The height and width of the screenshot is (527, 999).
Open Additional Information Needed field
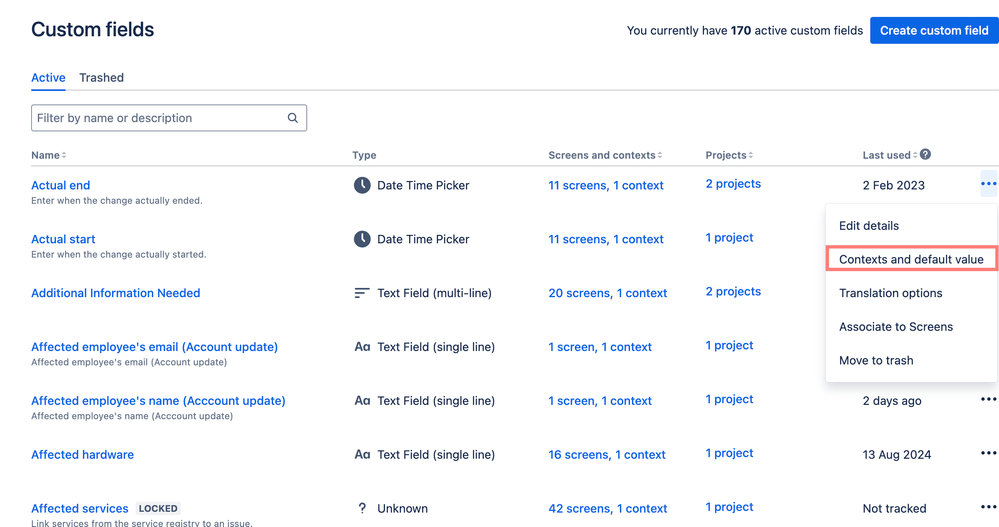click(115, 293)
